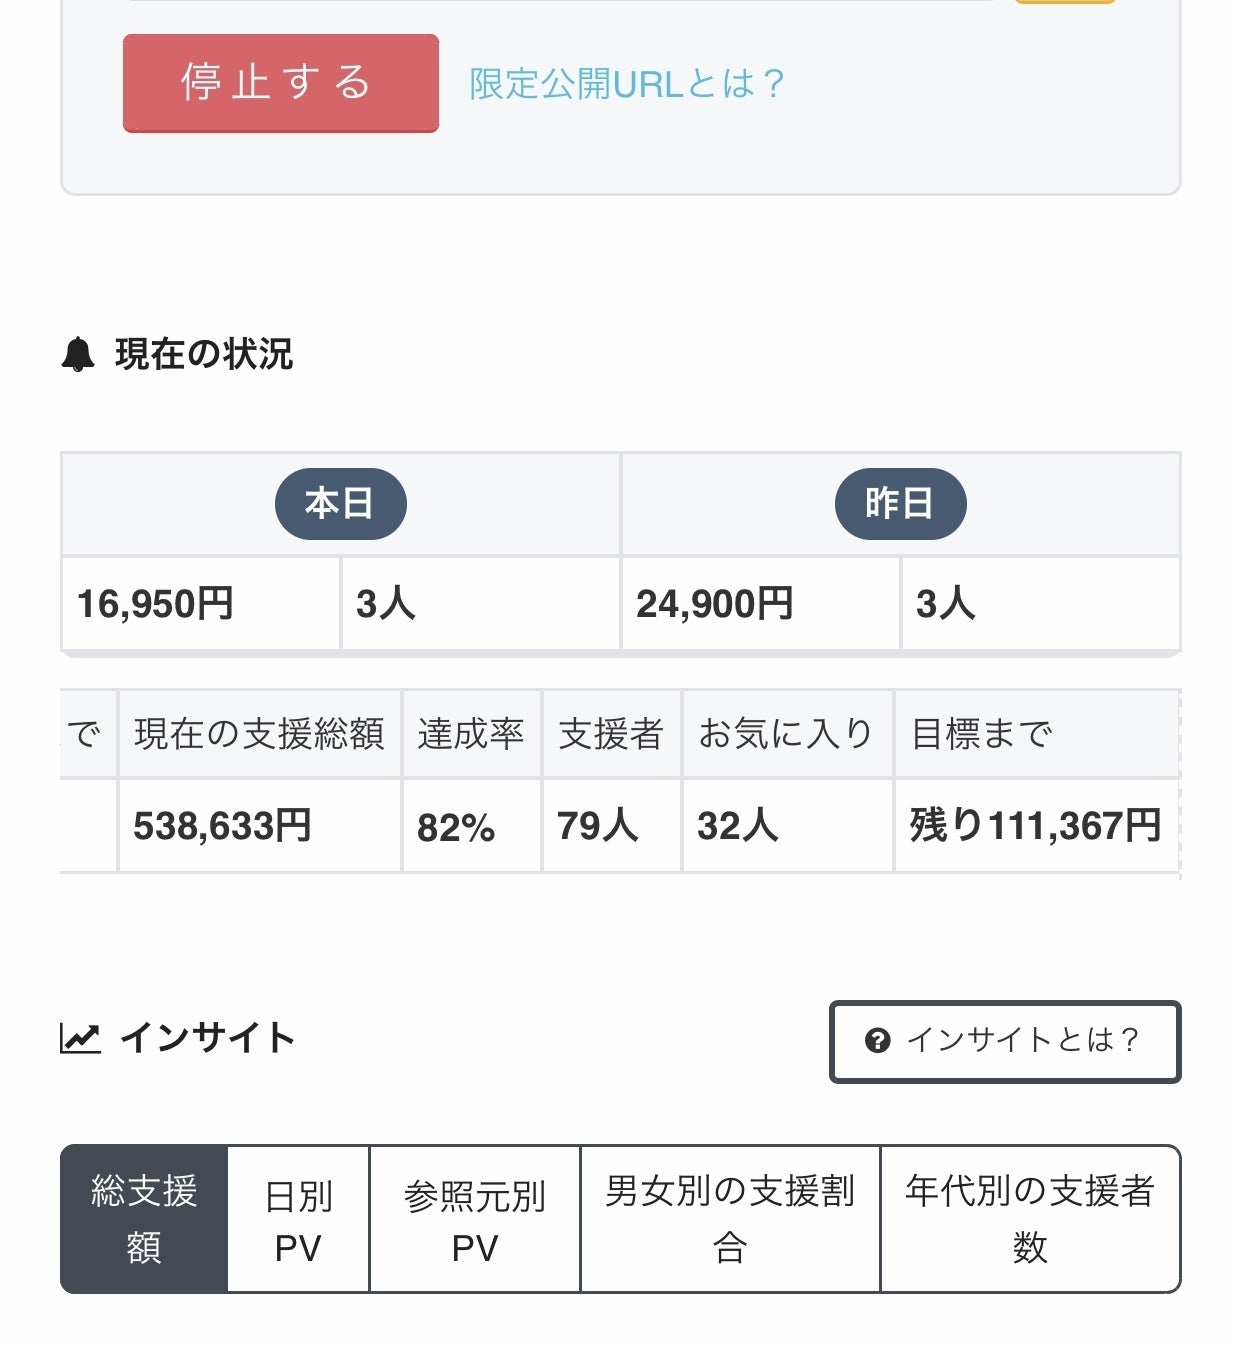Image resolution: width=1236 pixels, height=1346 pixels.
Task: Click the 昨日 badge
Action: (900, 503)
